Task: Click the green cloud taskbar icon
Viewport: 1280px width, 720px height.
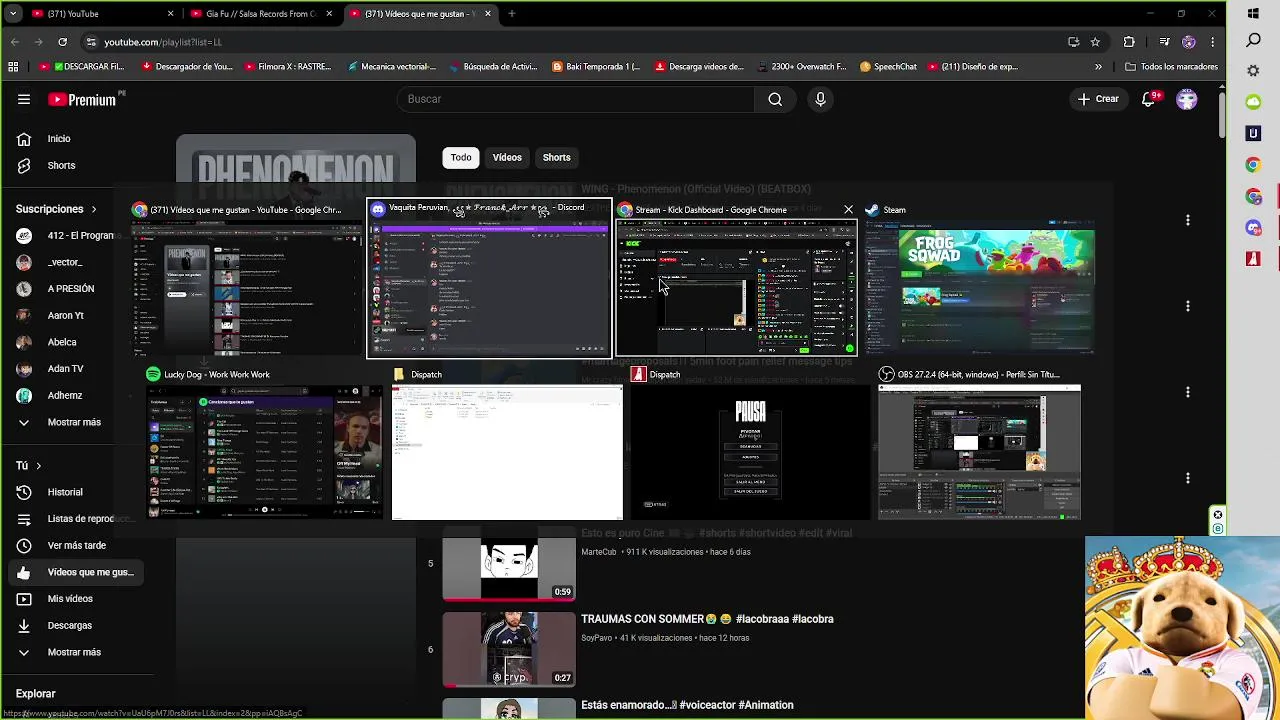Action: pyautogui.click(x=1254, y=102)
